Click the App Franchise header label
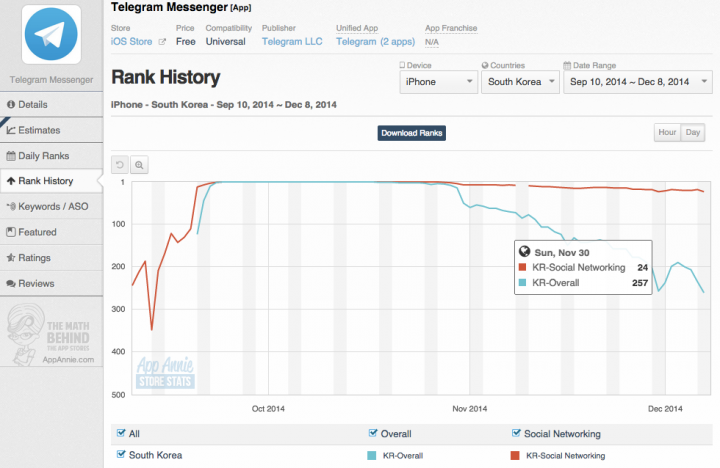Image resolution: width=720 pixels, height=468 pixels. click(x=451, y=28)
